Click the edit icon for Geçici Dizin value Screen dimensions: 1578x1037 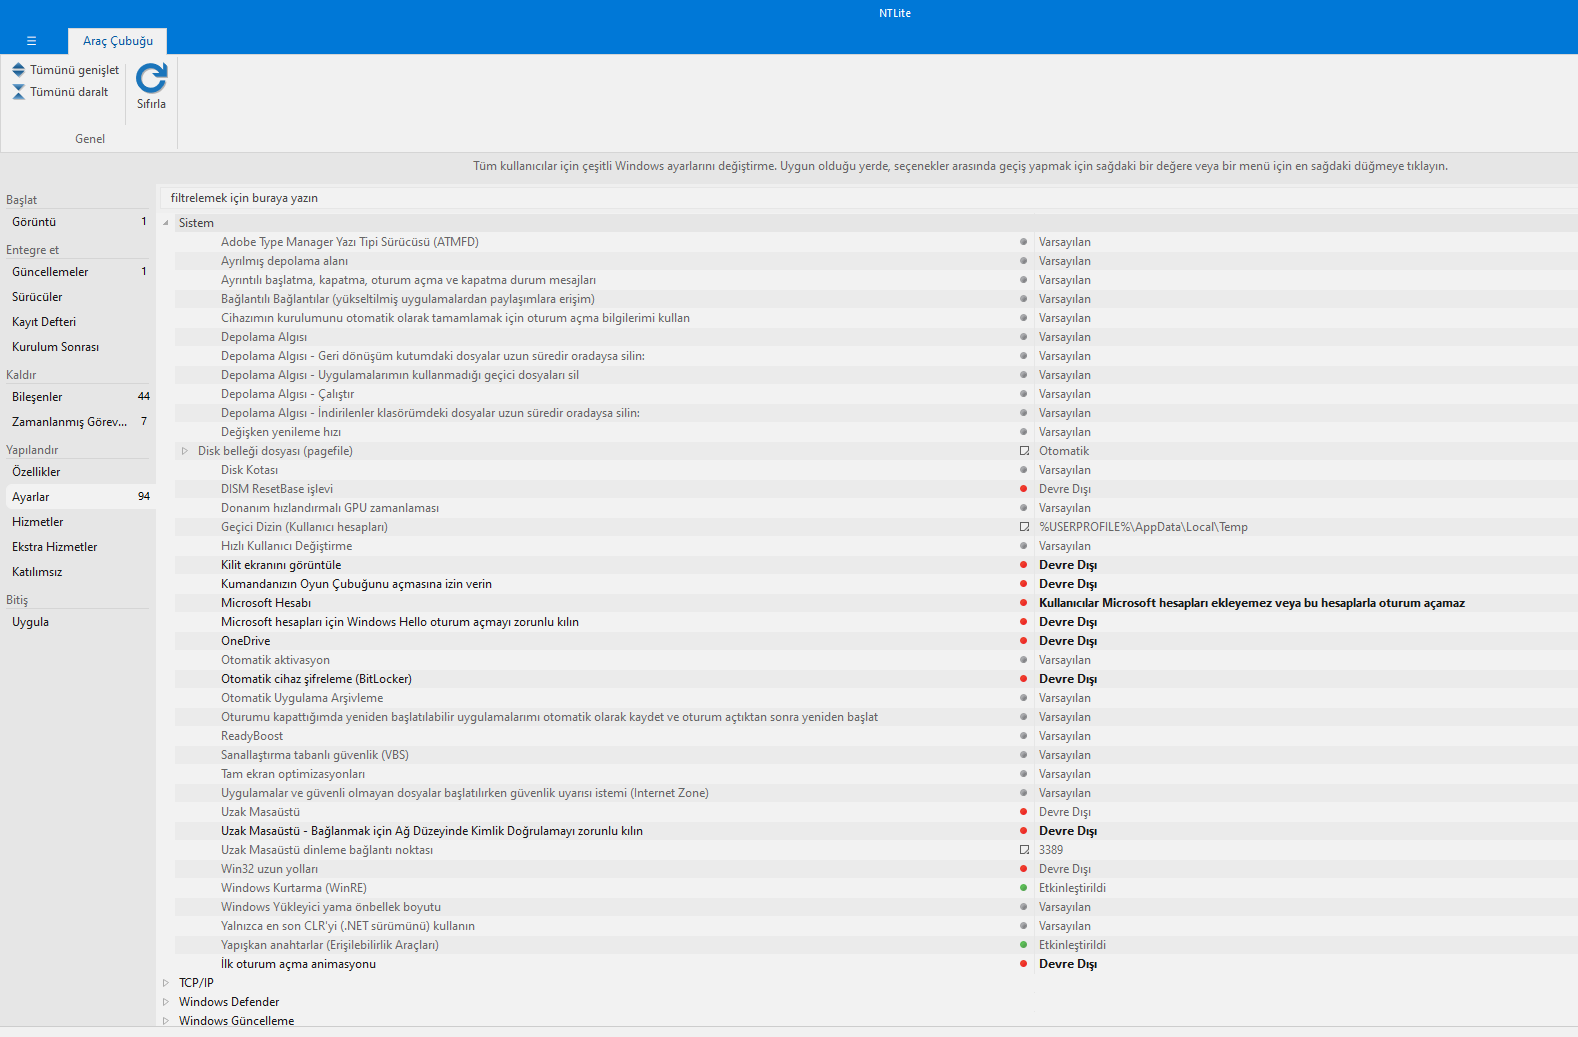click(1024, 527)
